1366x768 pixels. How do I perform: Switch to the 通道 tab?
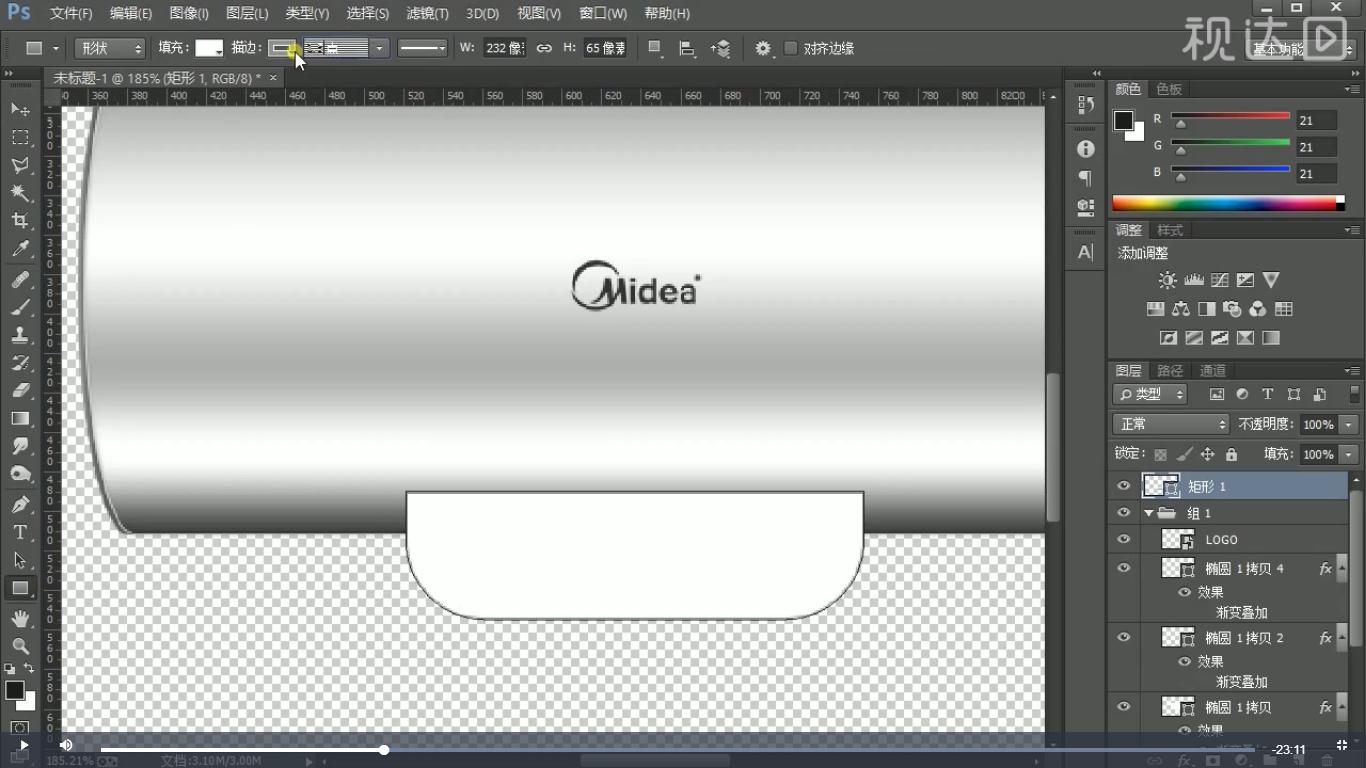coord(1212,370)
